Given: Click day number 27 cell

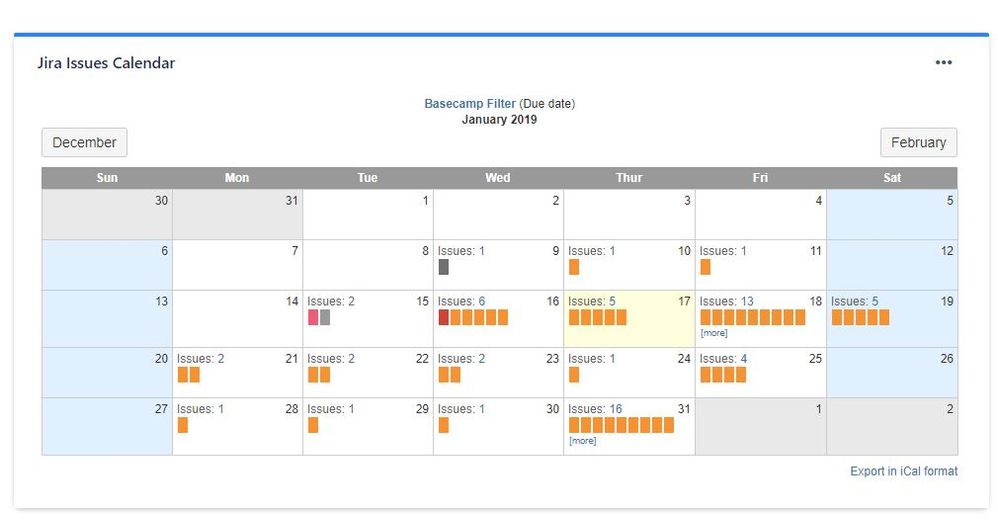Looking at the screenshot, I should (107, 426).
